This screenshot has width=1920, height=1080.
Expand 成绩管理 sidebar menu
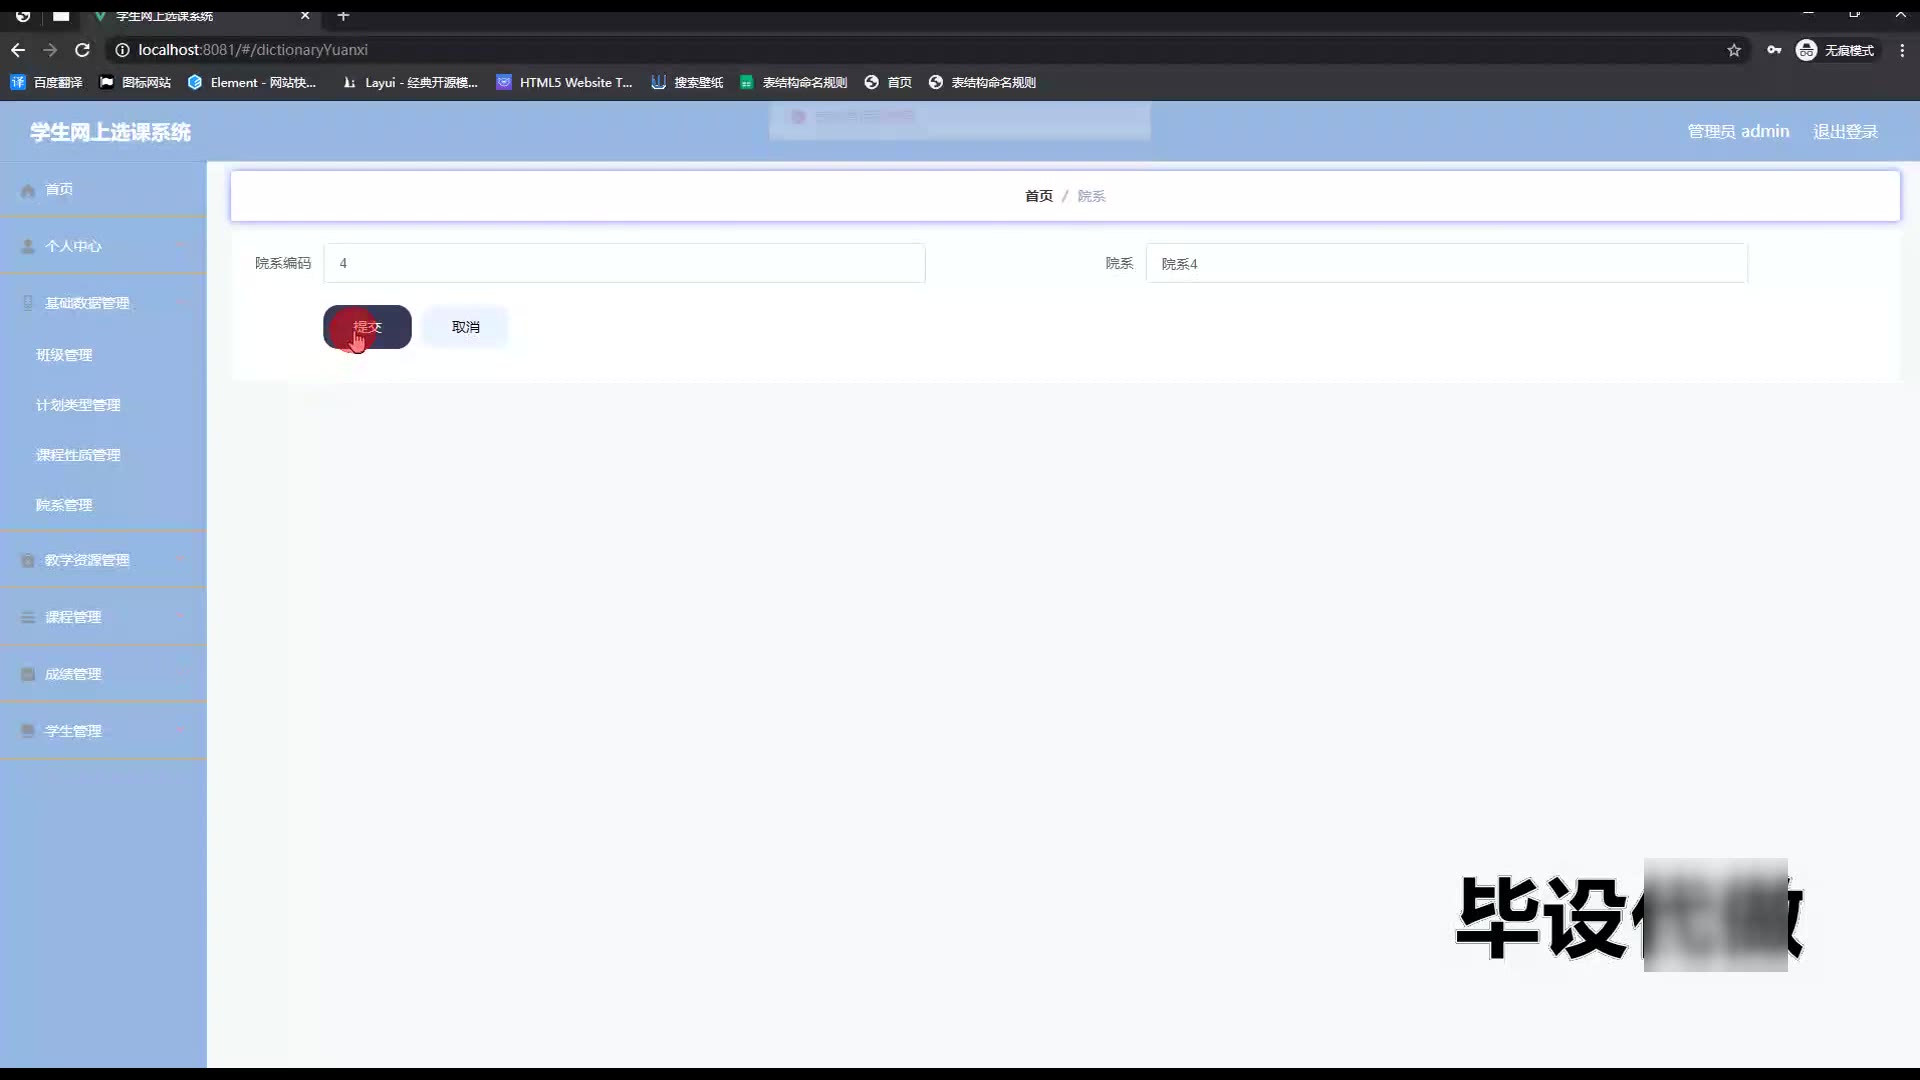point(103,674)
